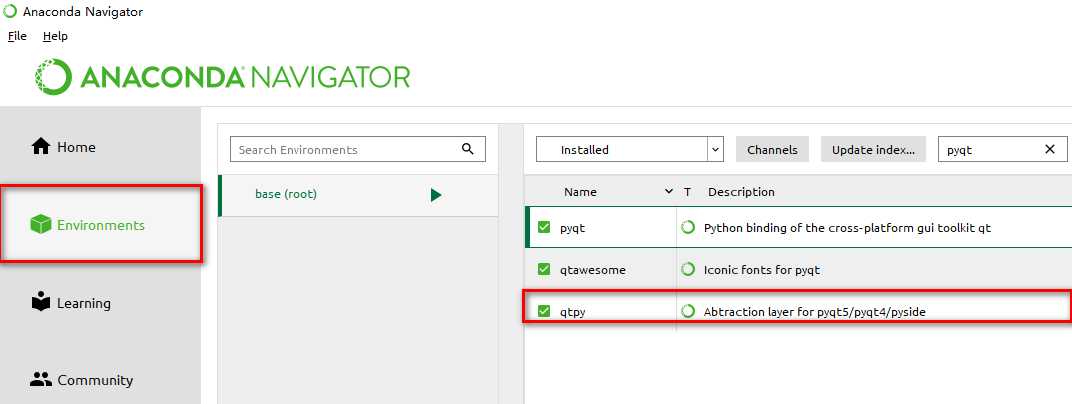Click the Home house icon
The image size is (1072, 404).
coord(41,146)
